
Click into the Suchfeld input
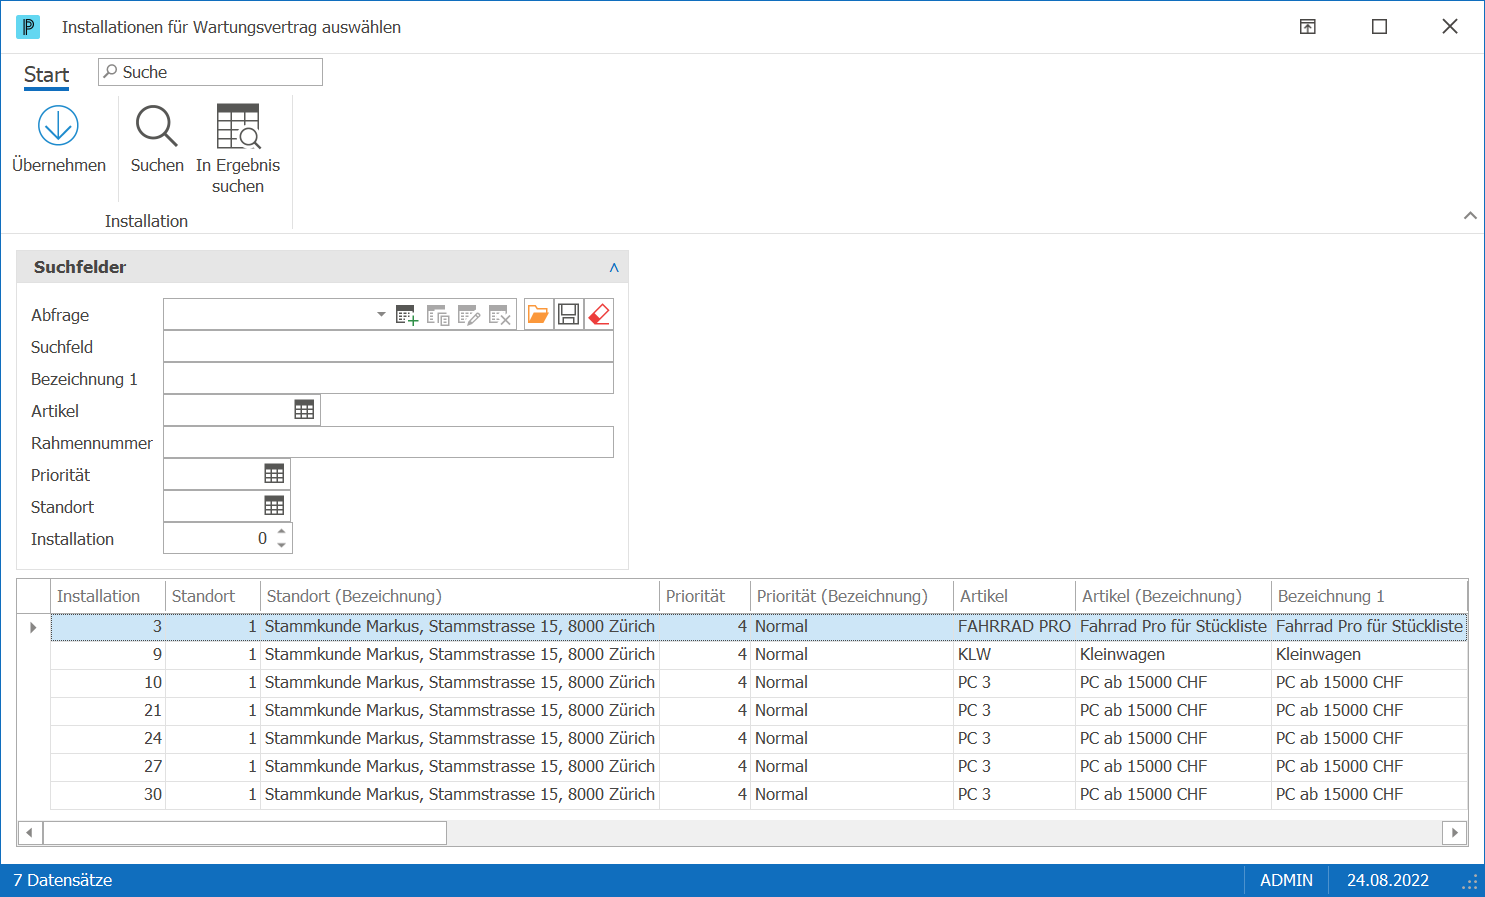388,346
